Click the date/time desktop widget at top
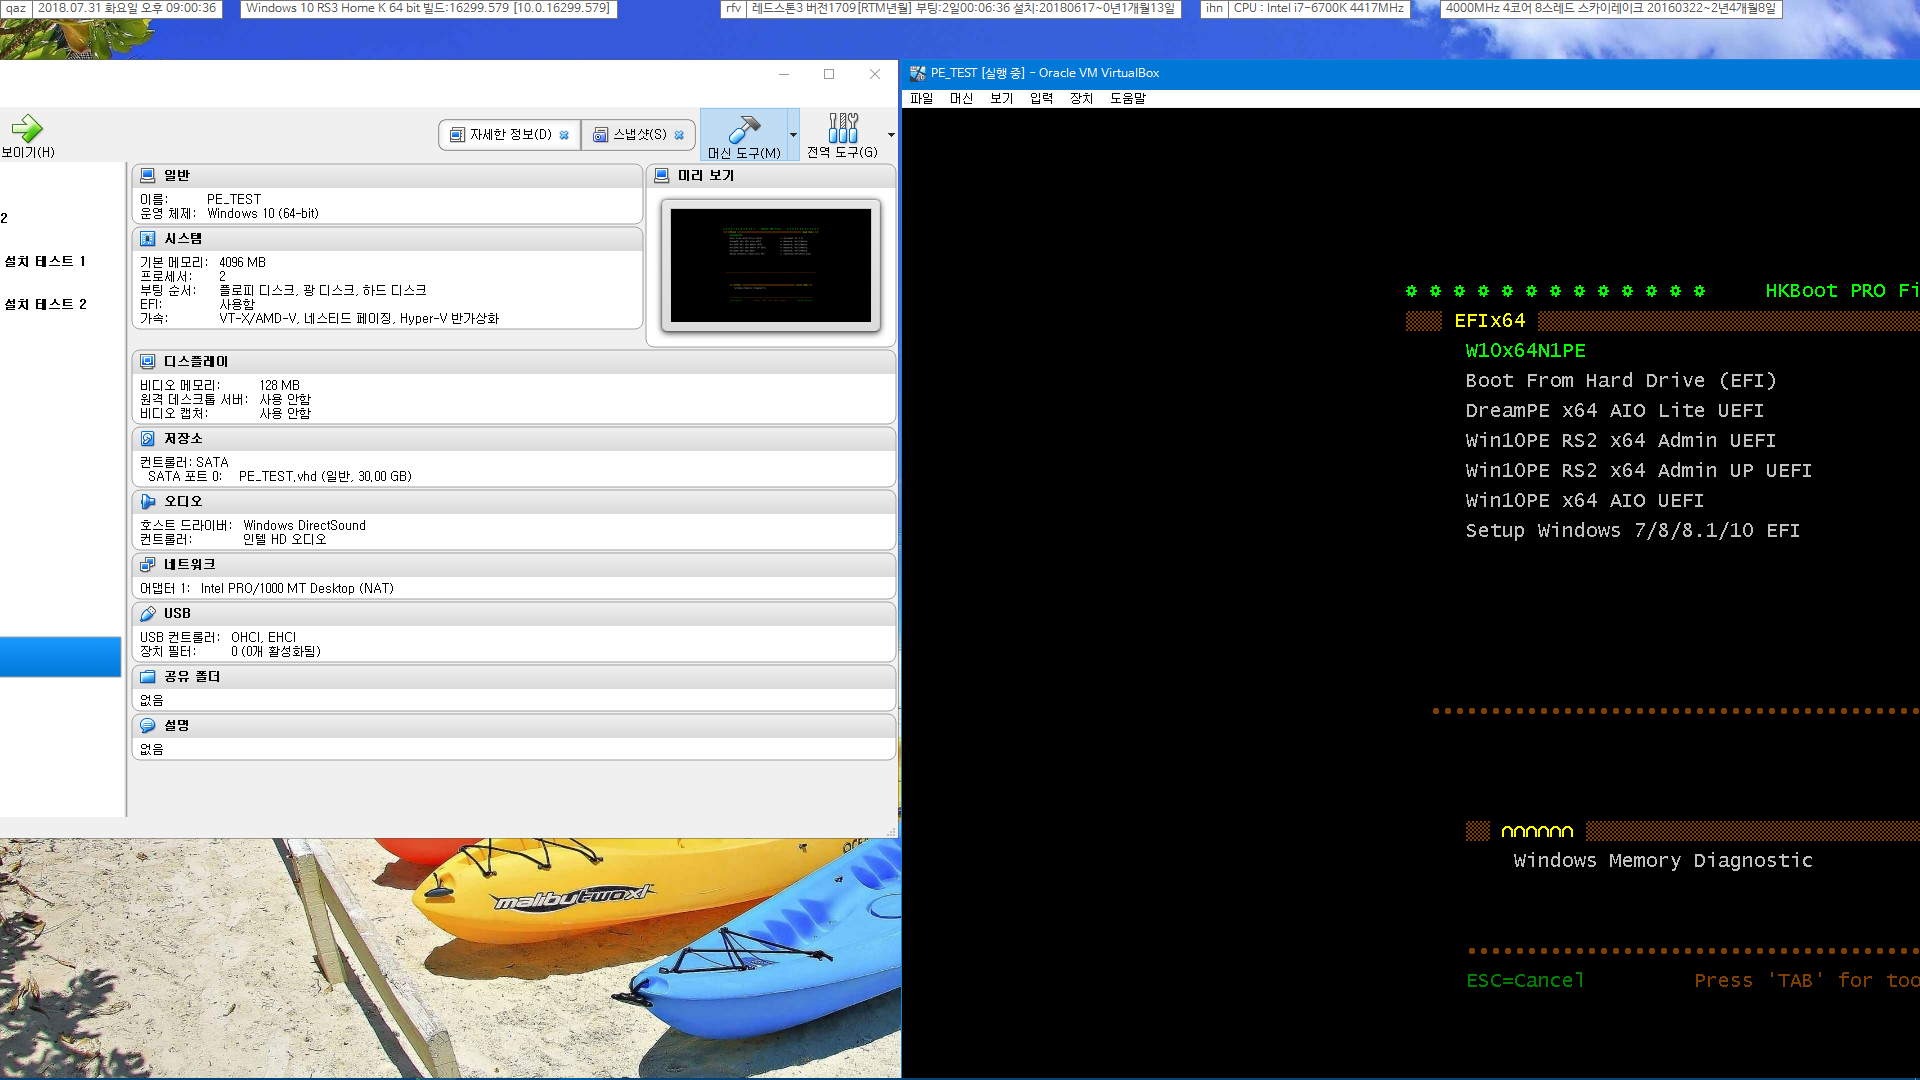1920x1080 pixels. 127,8
